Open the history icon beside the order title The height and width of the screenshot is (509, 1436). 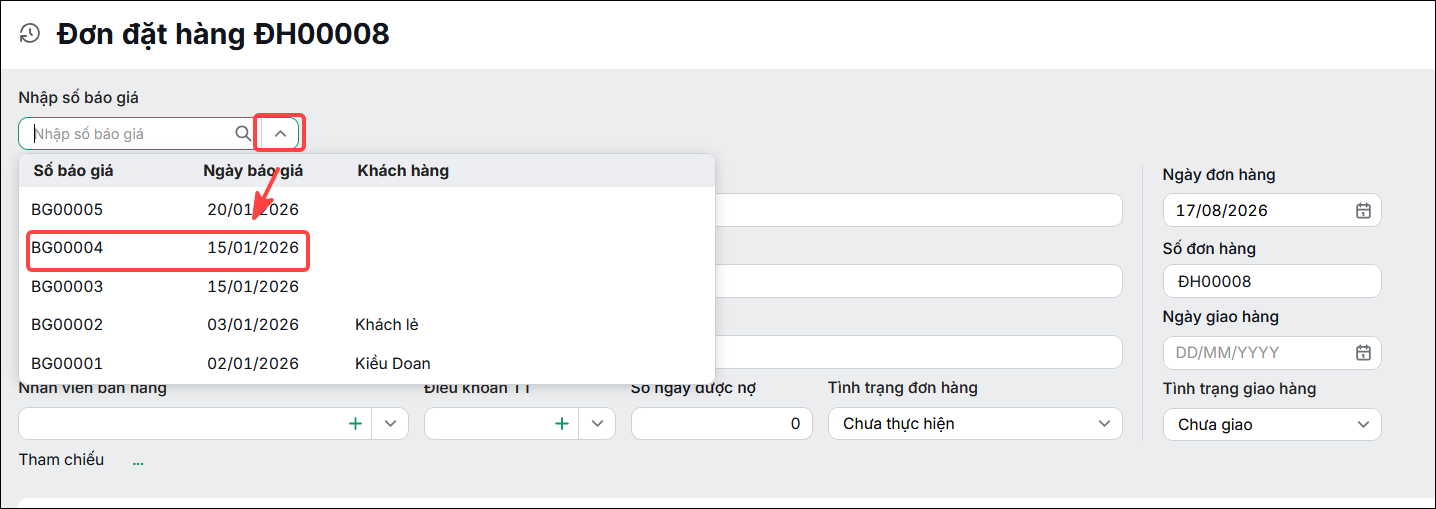(30, 34)
